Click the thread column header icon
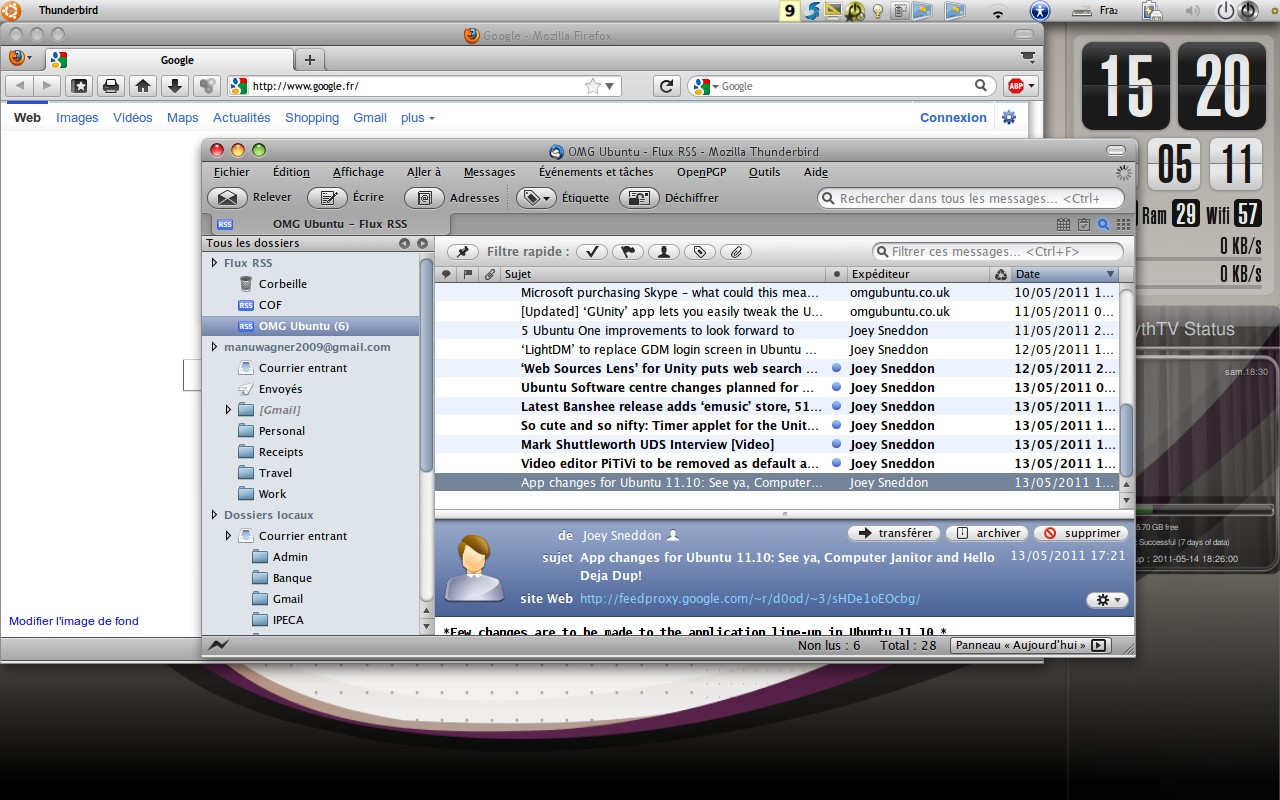 446,274
